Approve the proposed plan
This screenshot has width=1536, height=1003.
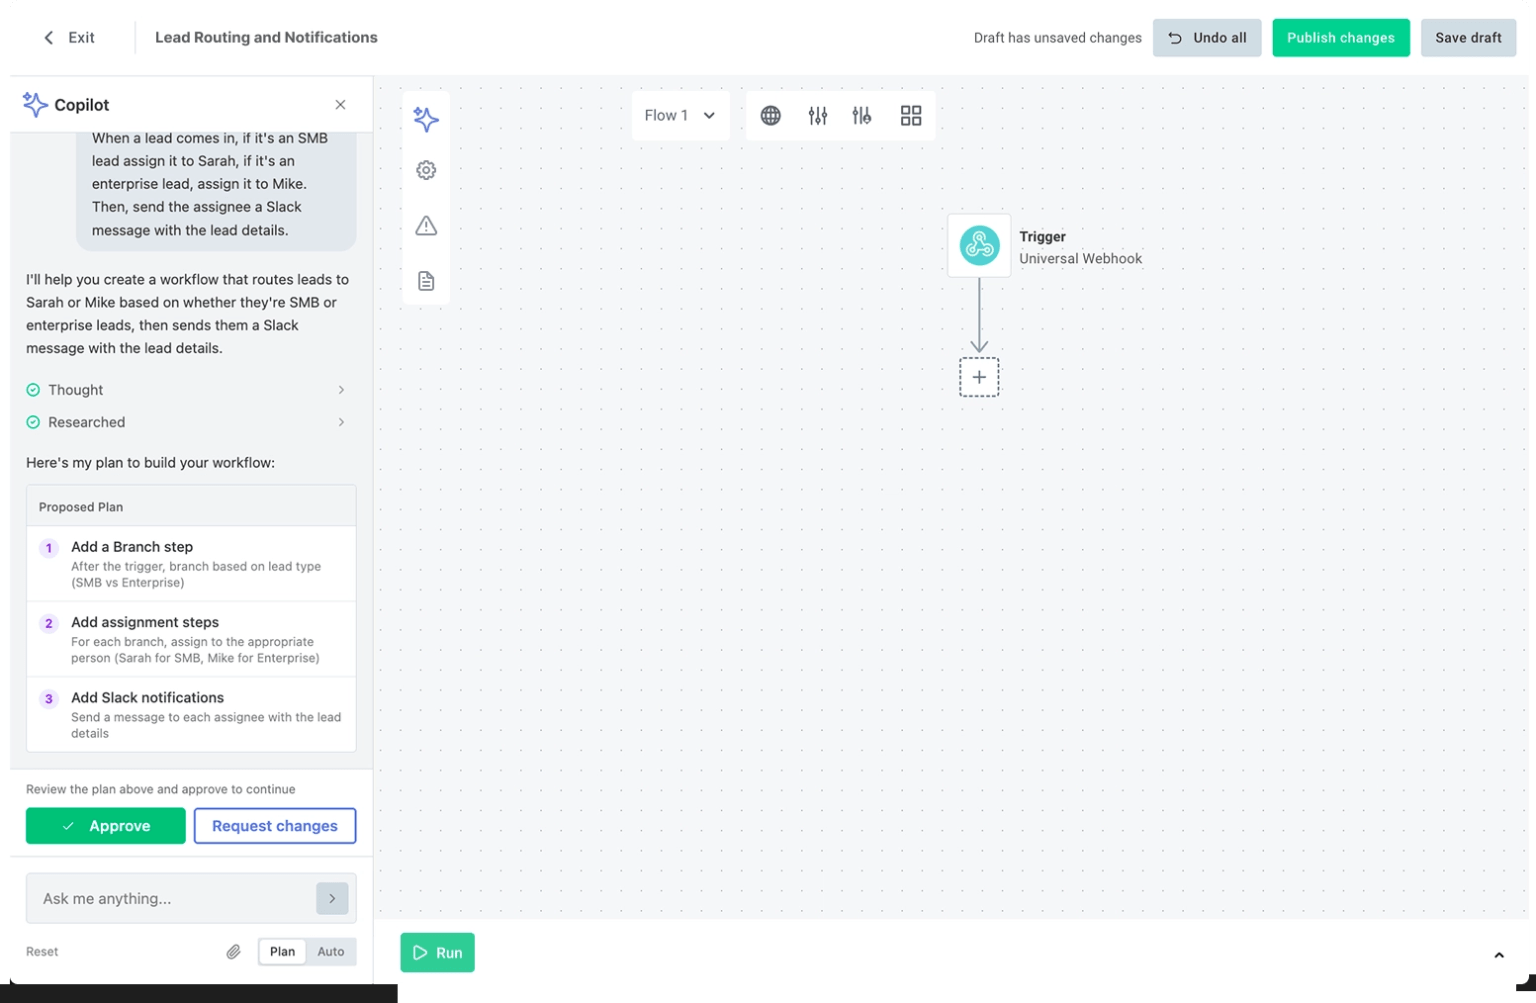point(106,826)
